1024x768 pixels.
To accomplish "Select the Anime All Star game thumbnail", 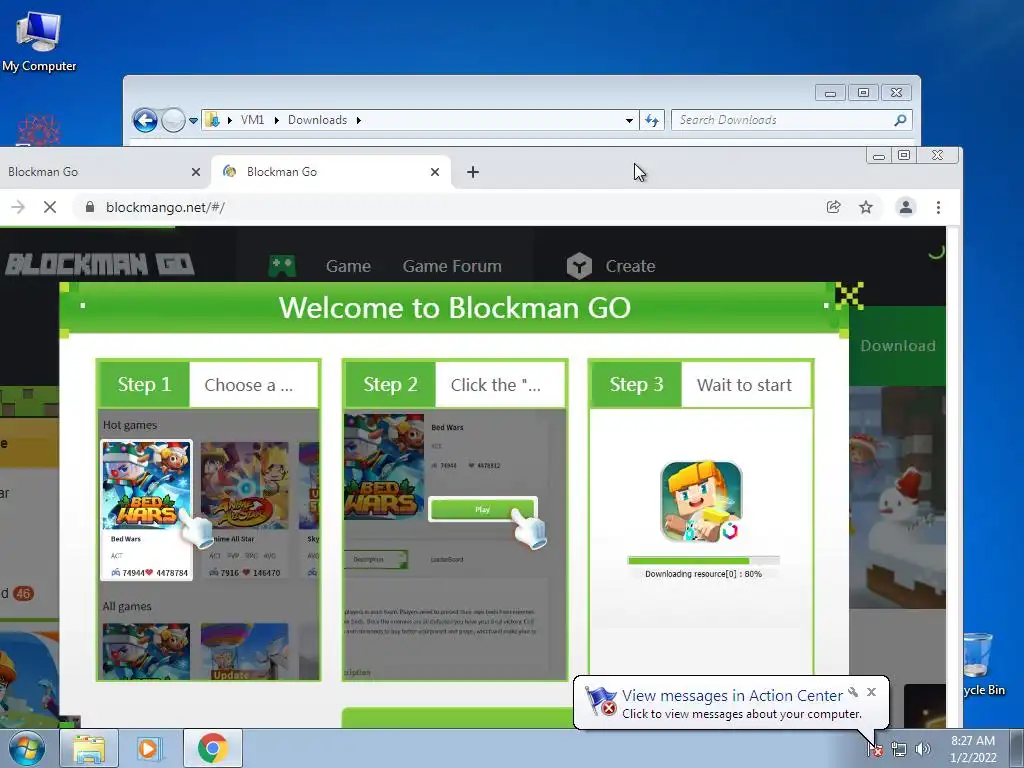I will pos(244,485).
